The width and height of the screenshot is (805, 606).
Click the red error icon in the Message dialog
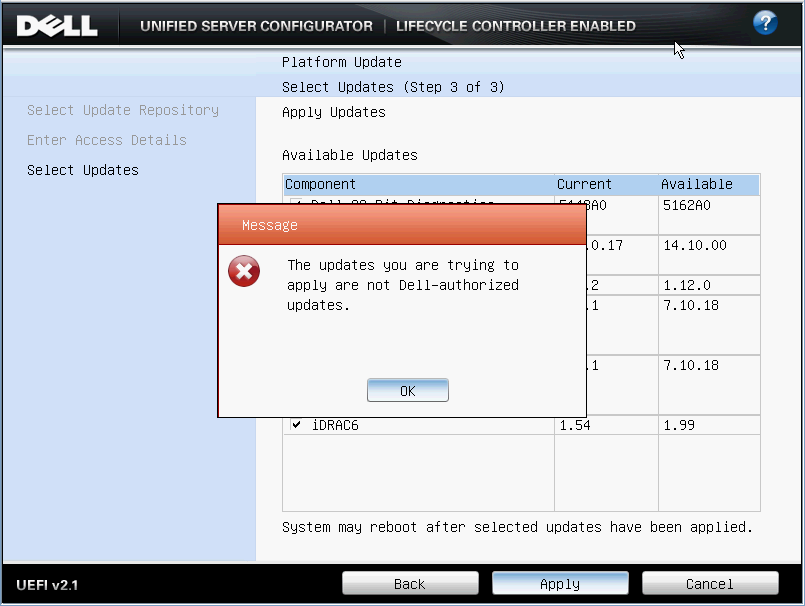pyautogui.click(x=244, y=271)
